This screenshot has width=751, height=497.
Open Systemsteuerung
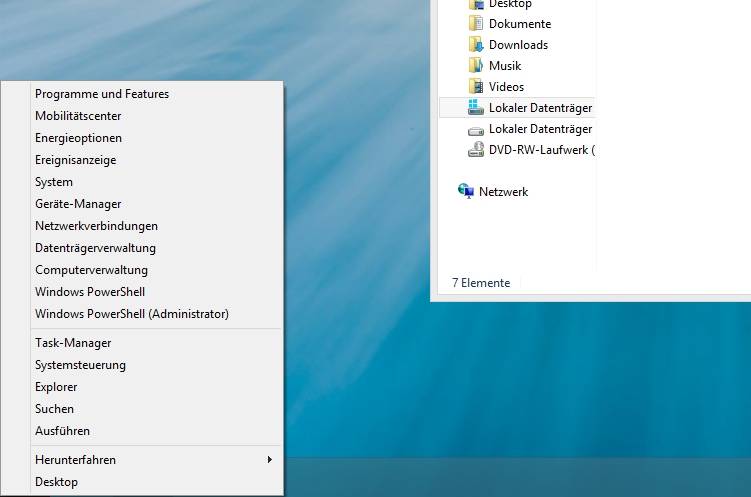(157, 365)
